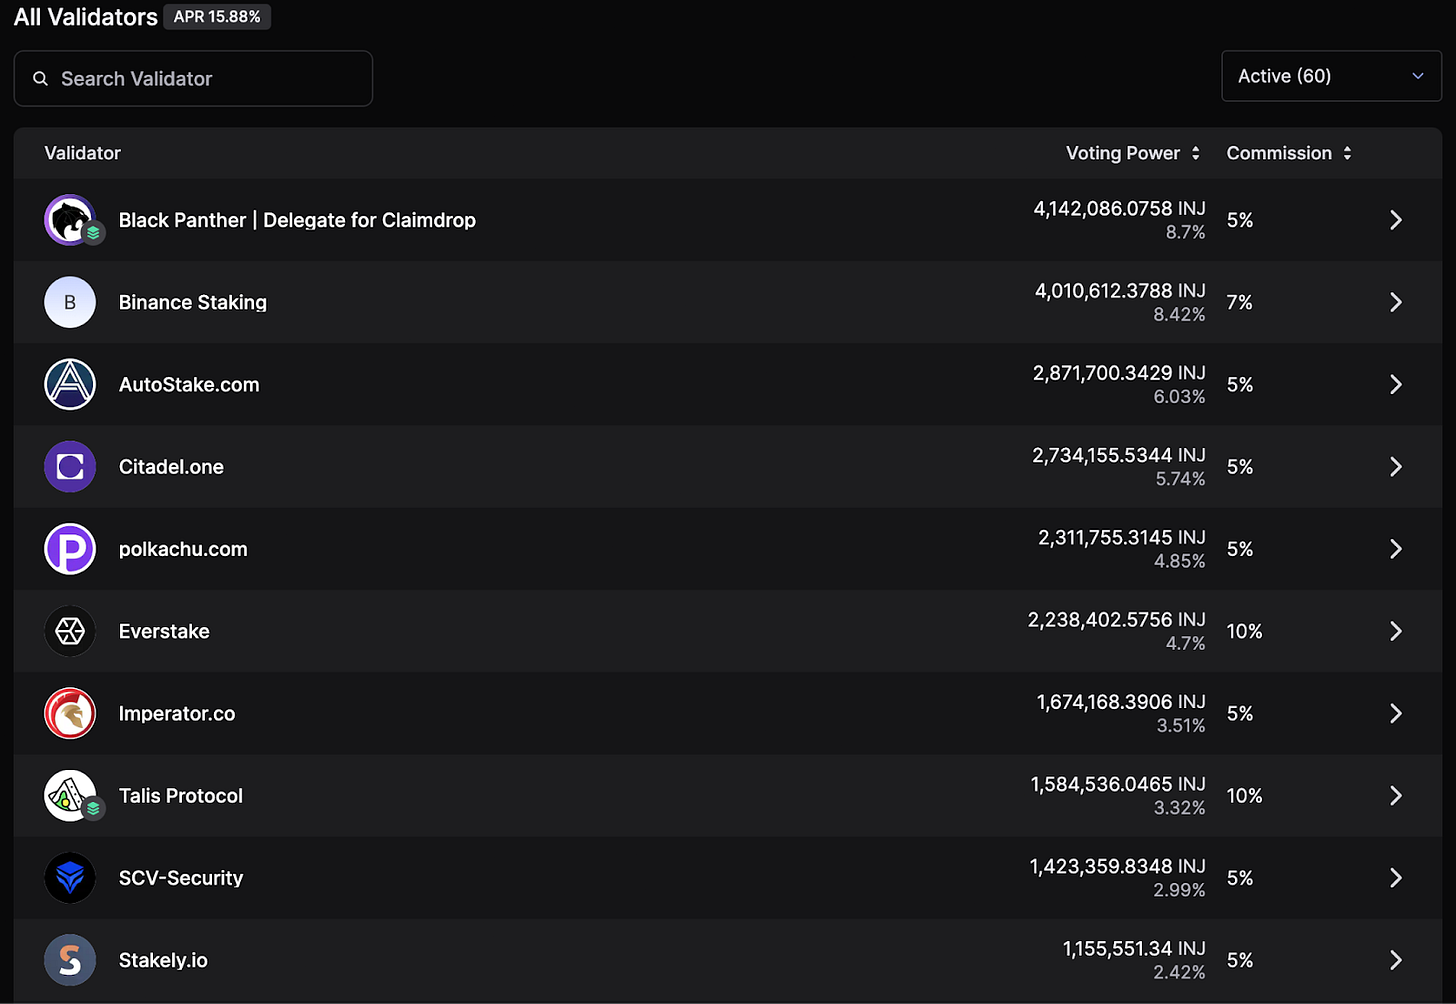Click voting power 2,734,155.5344 INJ
Image resolution: width=1456 pixels, height=1004 pixels.
pos(1119,454)
